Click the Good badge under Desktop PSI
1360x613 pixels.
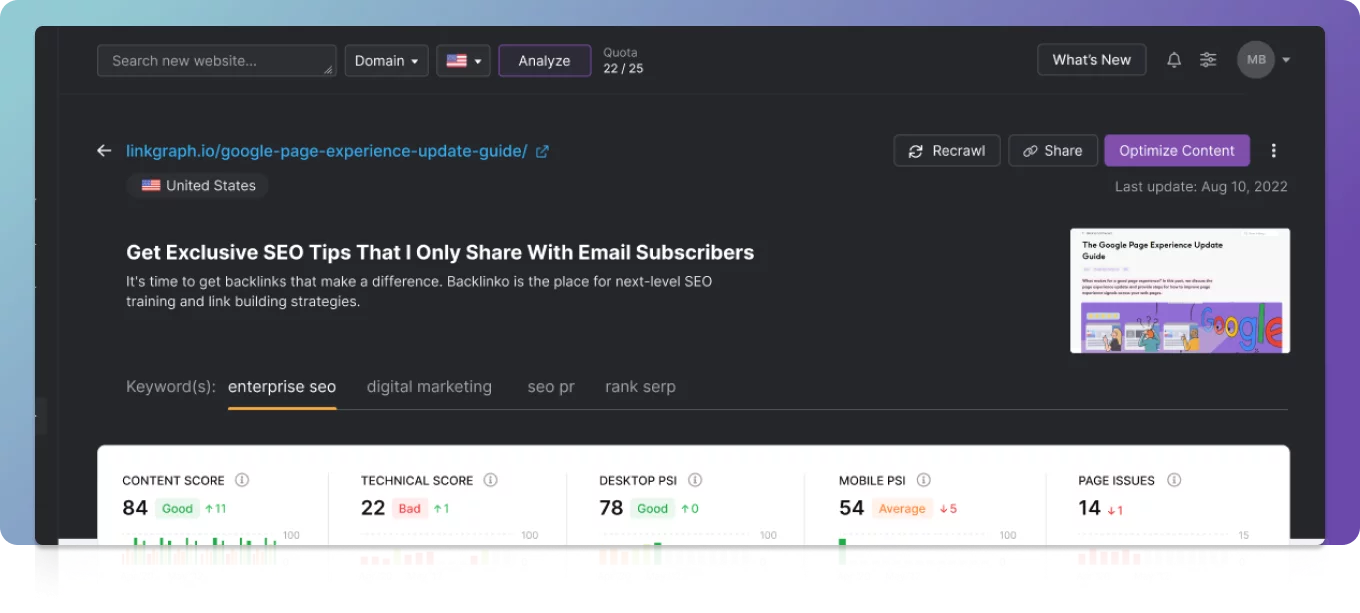[x=652, y=508]
